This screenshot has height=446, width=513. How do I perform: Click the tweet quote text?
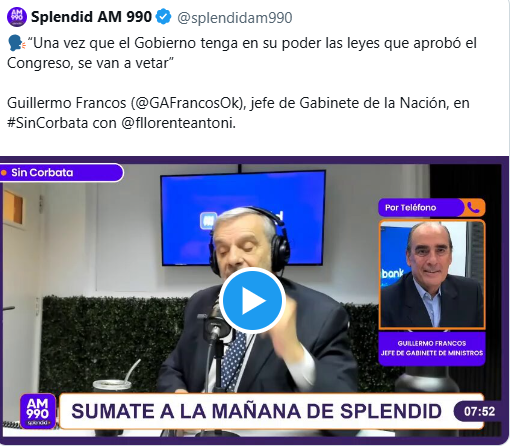(242, 53)
